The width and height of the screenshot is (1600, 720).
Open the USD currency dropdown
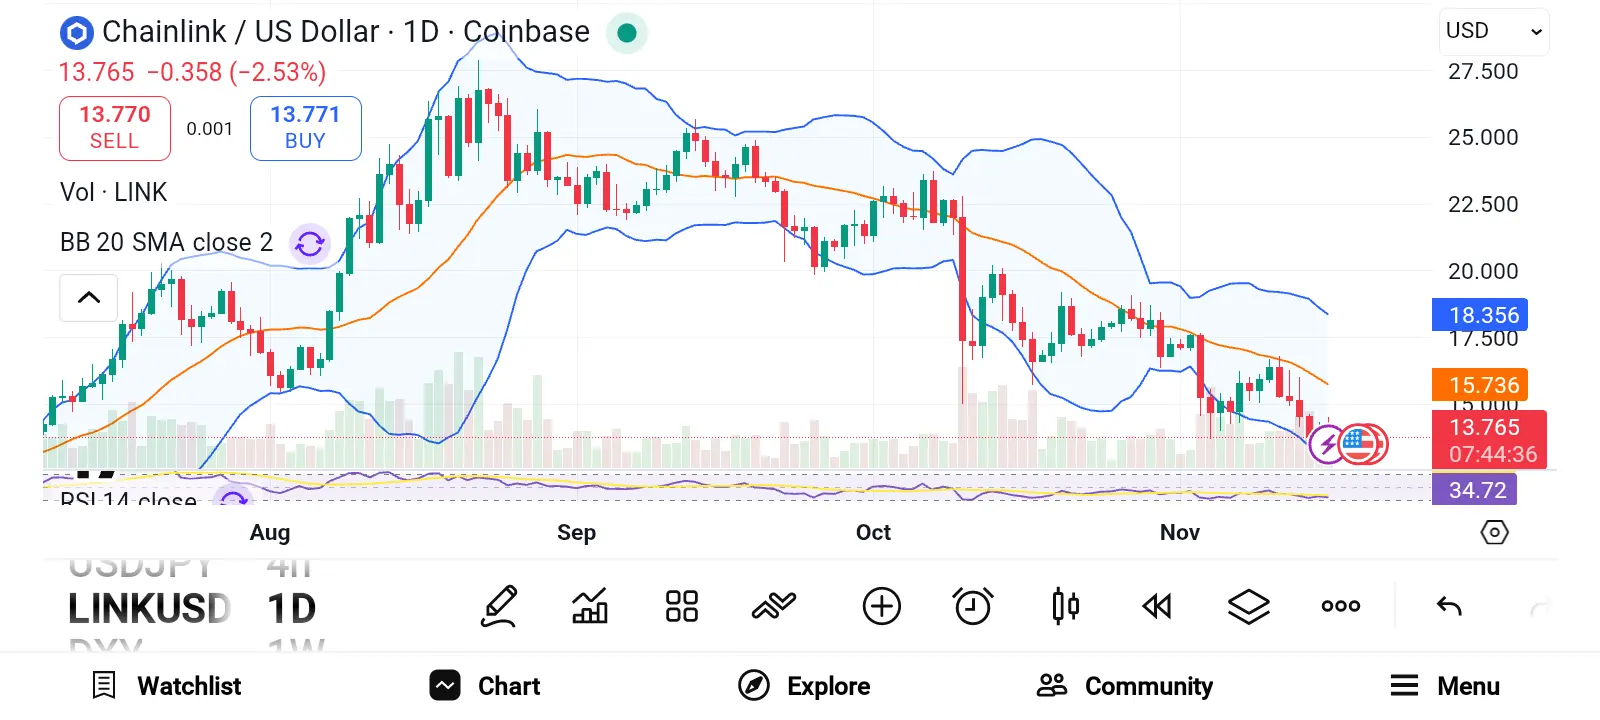point(1492,31)
